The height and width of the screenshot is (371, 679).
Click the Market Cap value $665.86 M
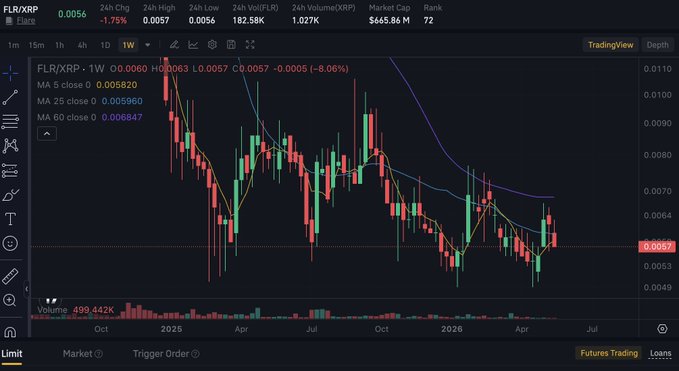(389, 20)
